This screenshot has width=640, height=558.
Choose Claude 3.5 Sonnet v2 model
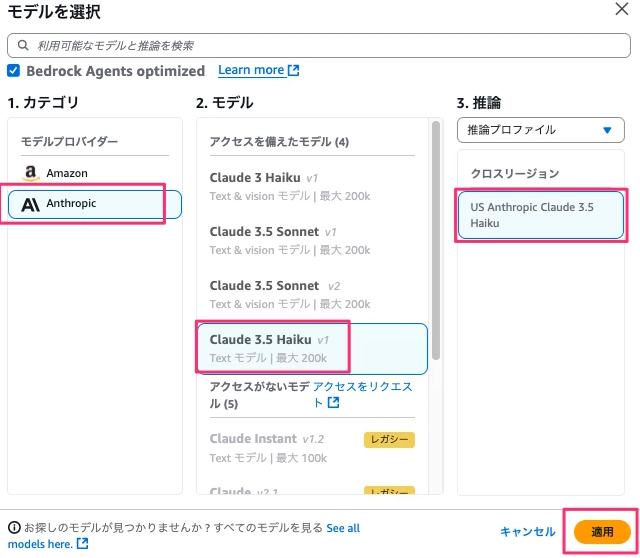(x=312, y=294)
